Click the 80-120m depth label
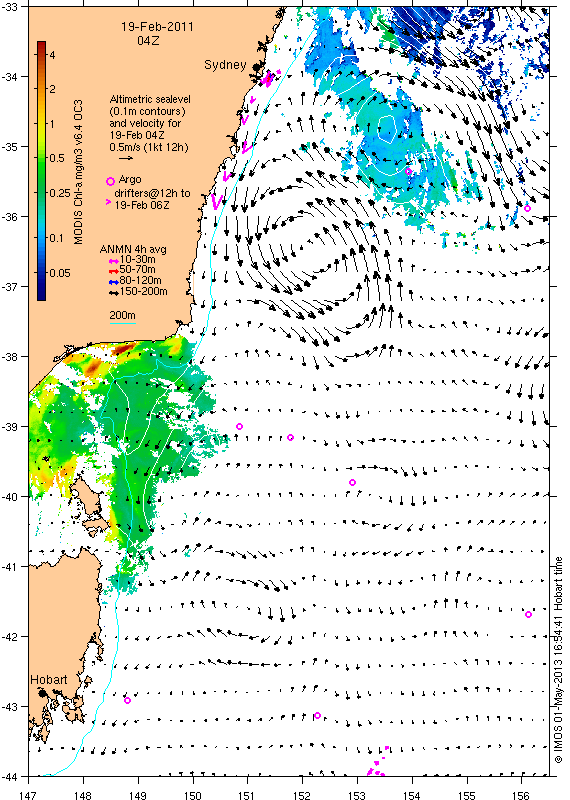570x800 pixels. pos(140,280)
